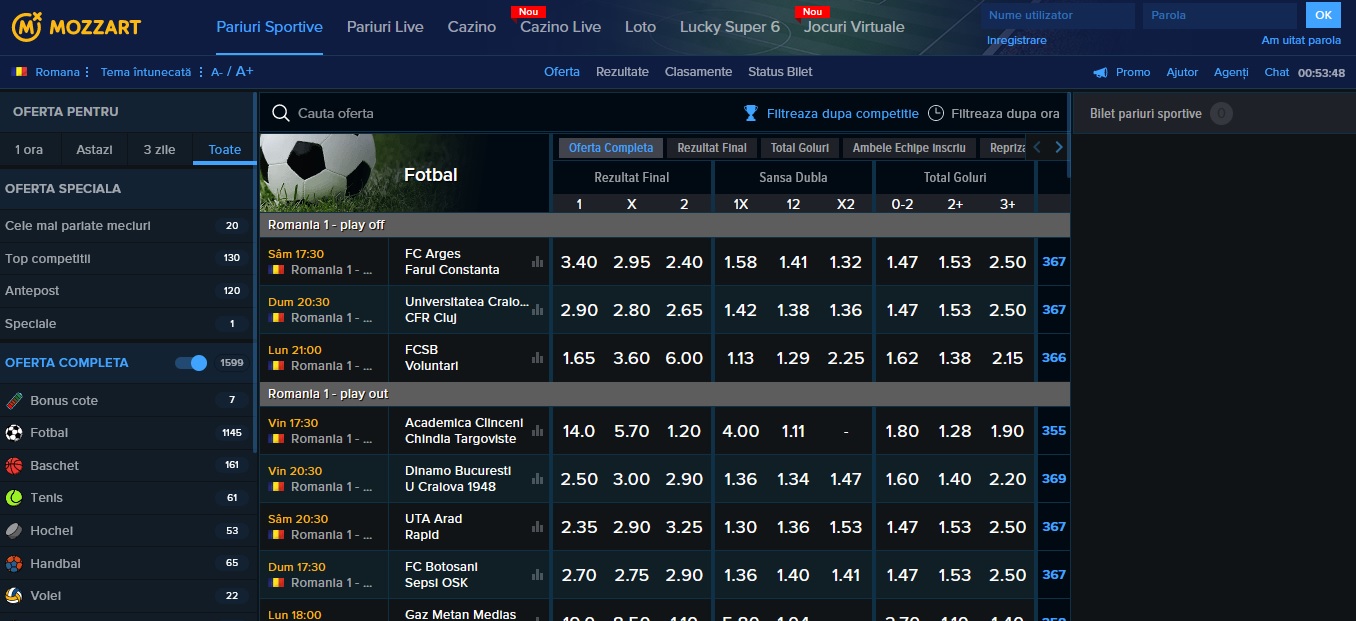
Task: Click the Nume utilizator field
Action: point(1058,15)
